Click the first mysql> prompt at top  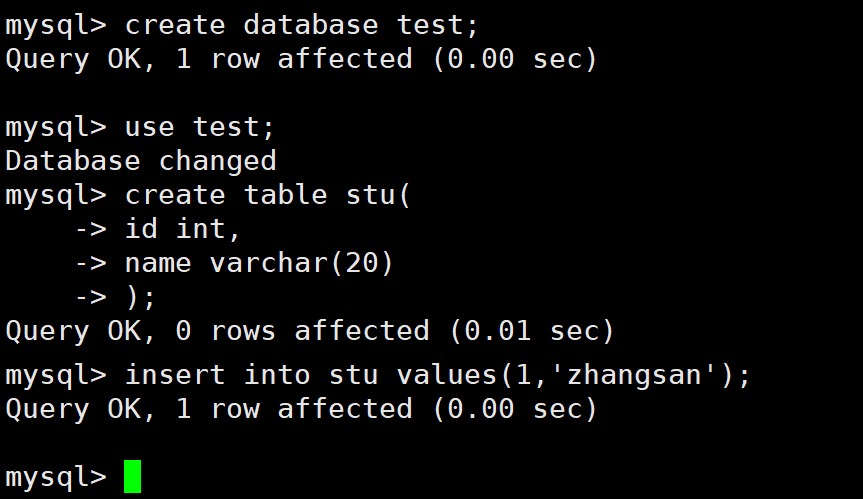[56, 26]
